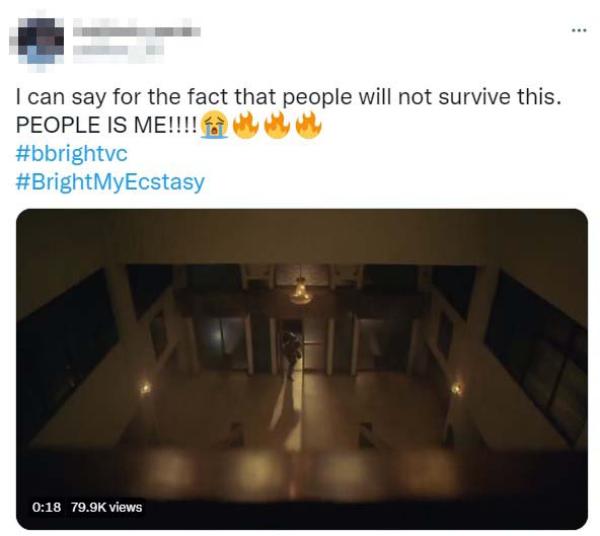Screen dimensions: 600x536
Task: Open the #BrightMyEcstasy hashtag
Action: tap(110, 181)
